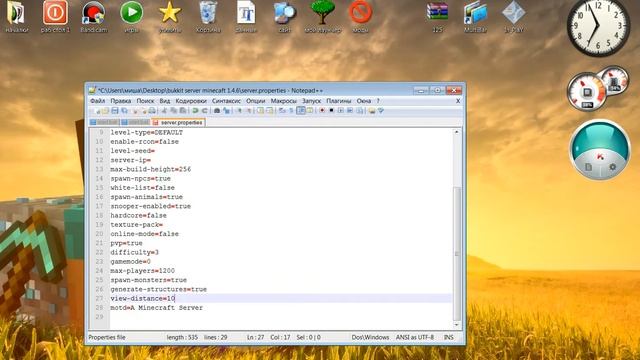Cut selection using the scissors icon
The height and width of the screenshot is (360, 640).
(x=164, y=111)
